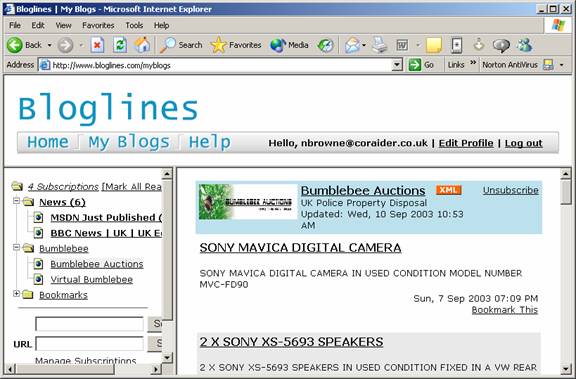The image size is (576, 379).
Task: Click the News folder icon
Action: 28,202
